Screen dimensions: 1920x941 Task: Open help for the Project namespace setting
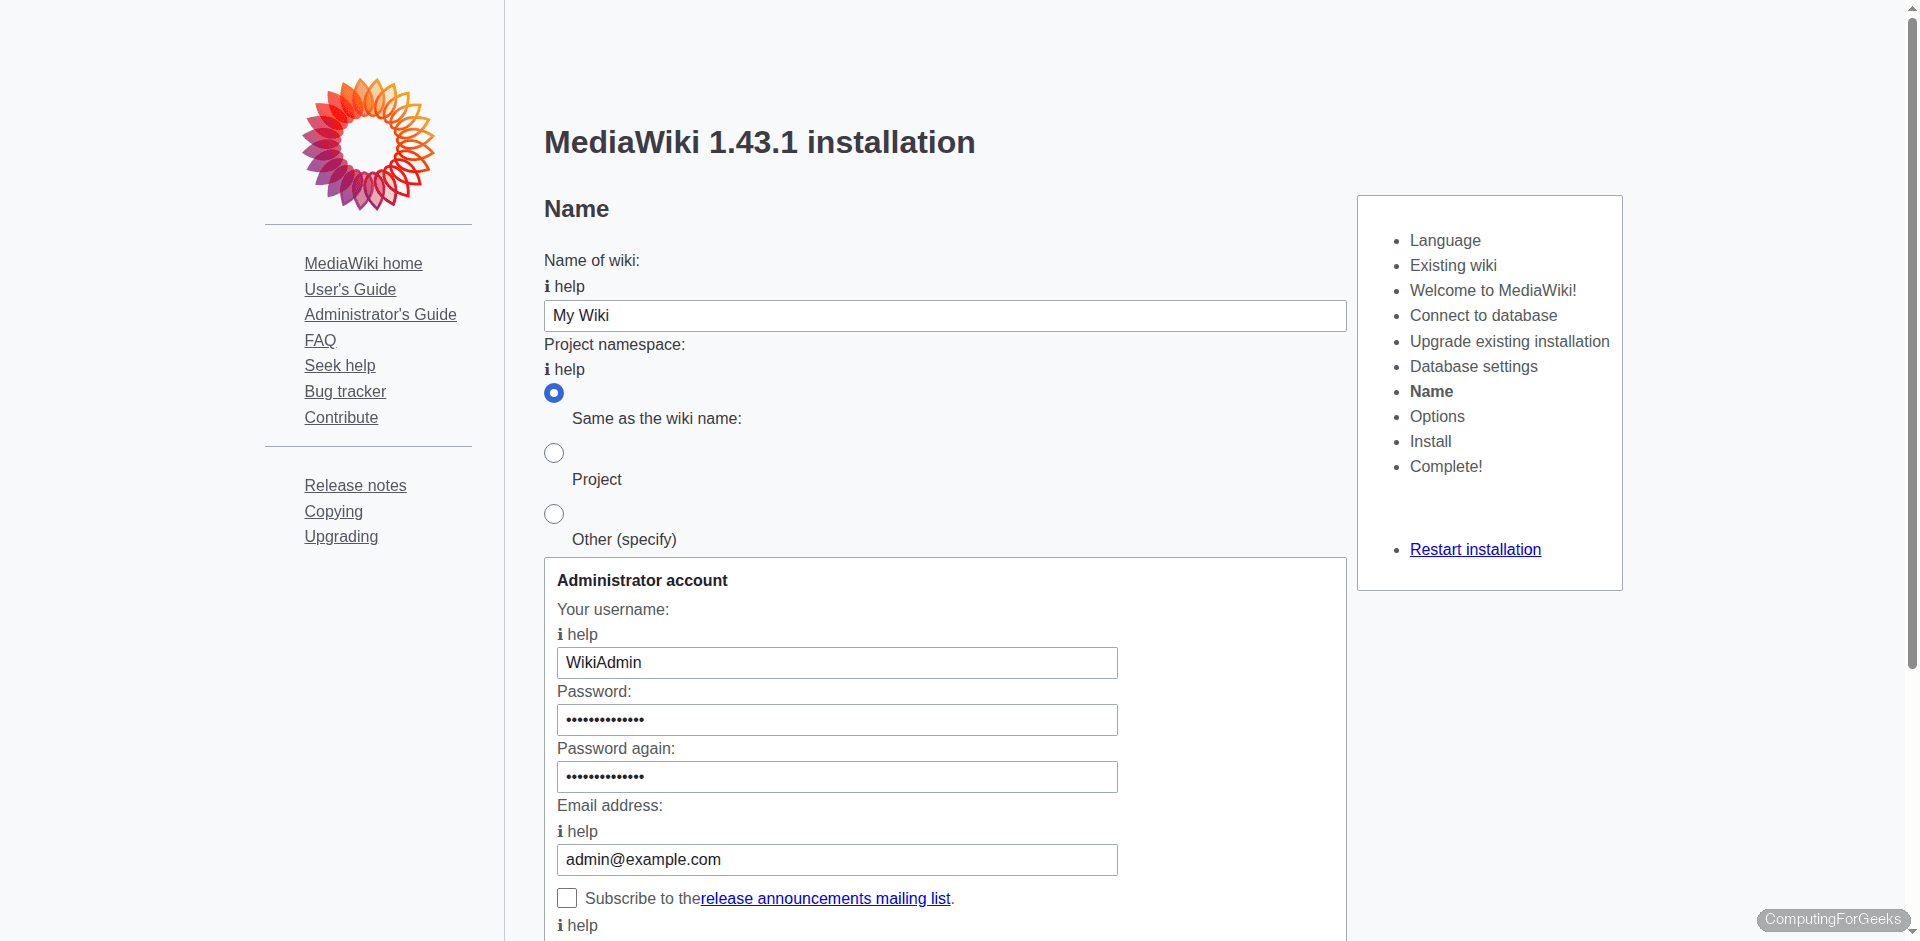[x=564, y=370]
